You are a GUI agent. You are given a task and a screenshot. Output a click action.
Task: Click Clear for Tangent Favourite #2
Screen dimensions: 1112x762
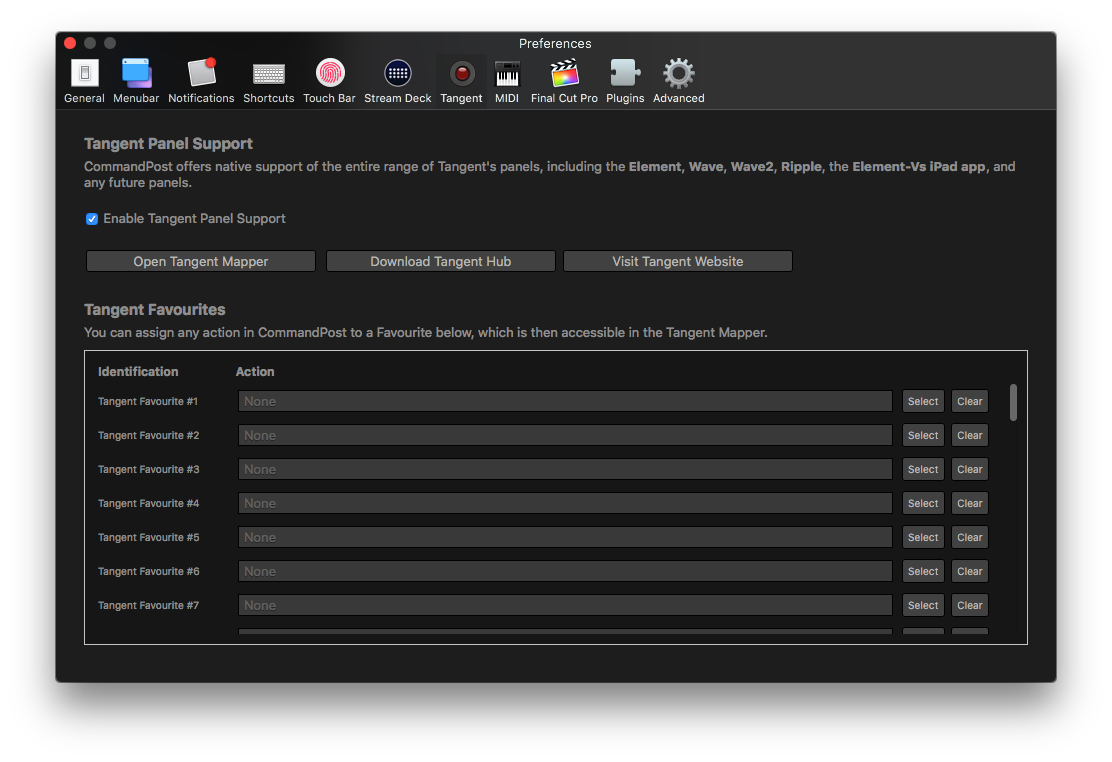click(x=970, y=436)
